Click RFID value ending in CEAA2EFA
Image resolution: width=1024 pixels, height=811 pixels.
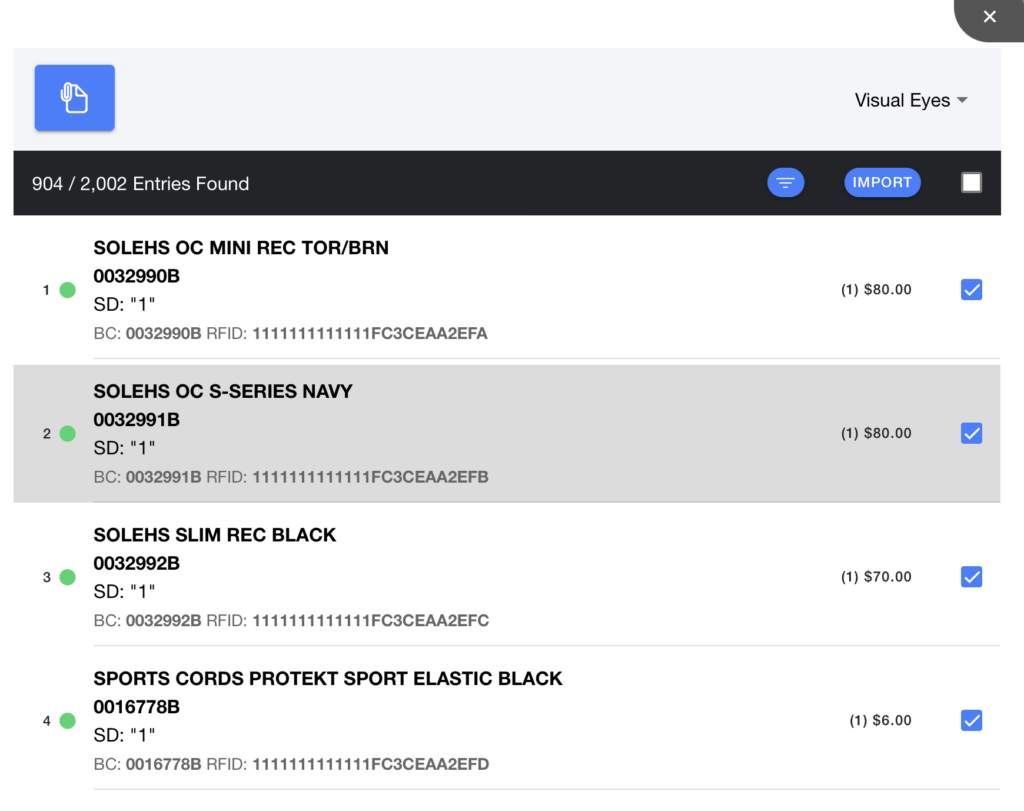[370, 334]
